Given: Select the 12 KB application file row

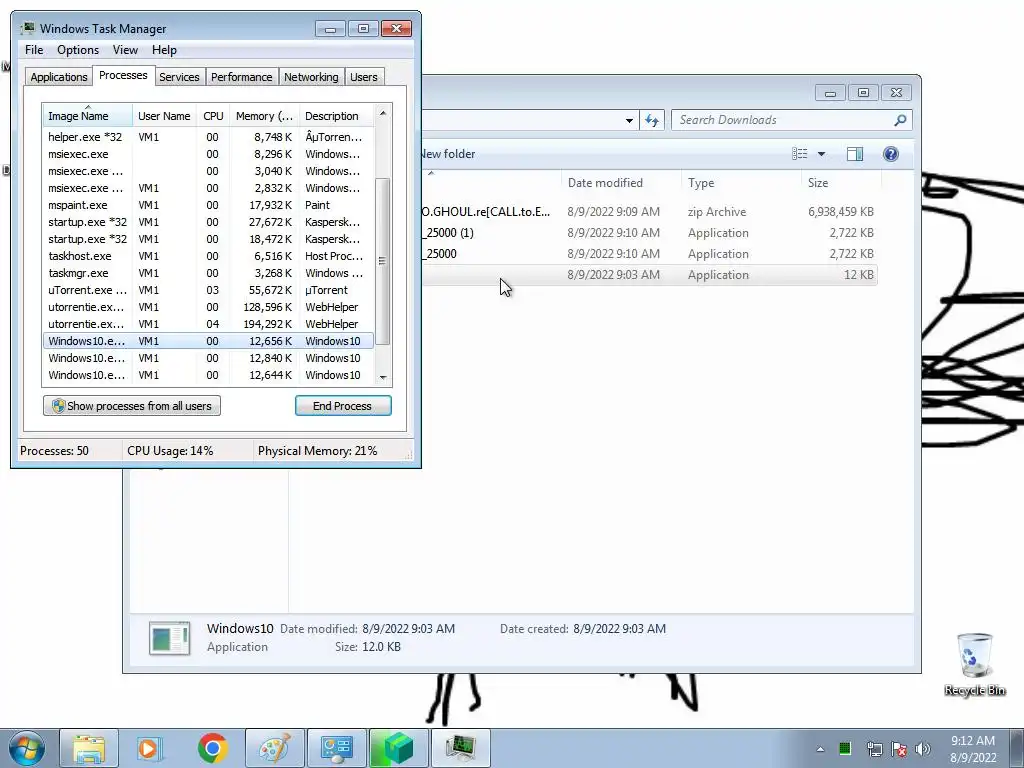Looking at the screenshot, I should [x=650, y=275].
